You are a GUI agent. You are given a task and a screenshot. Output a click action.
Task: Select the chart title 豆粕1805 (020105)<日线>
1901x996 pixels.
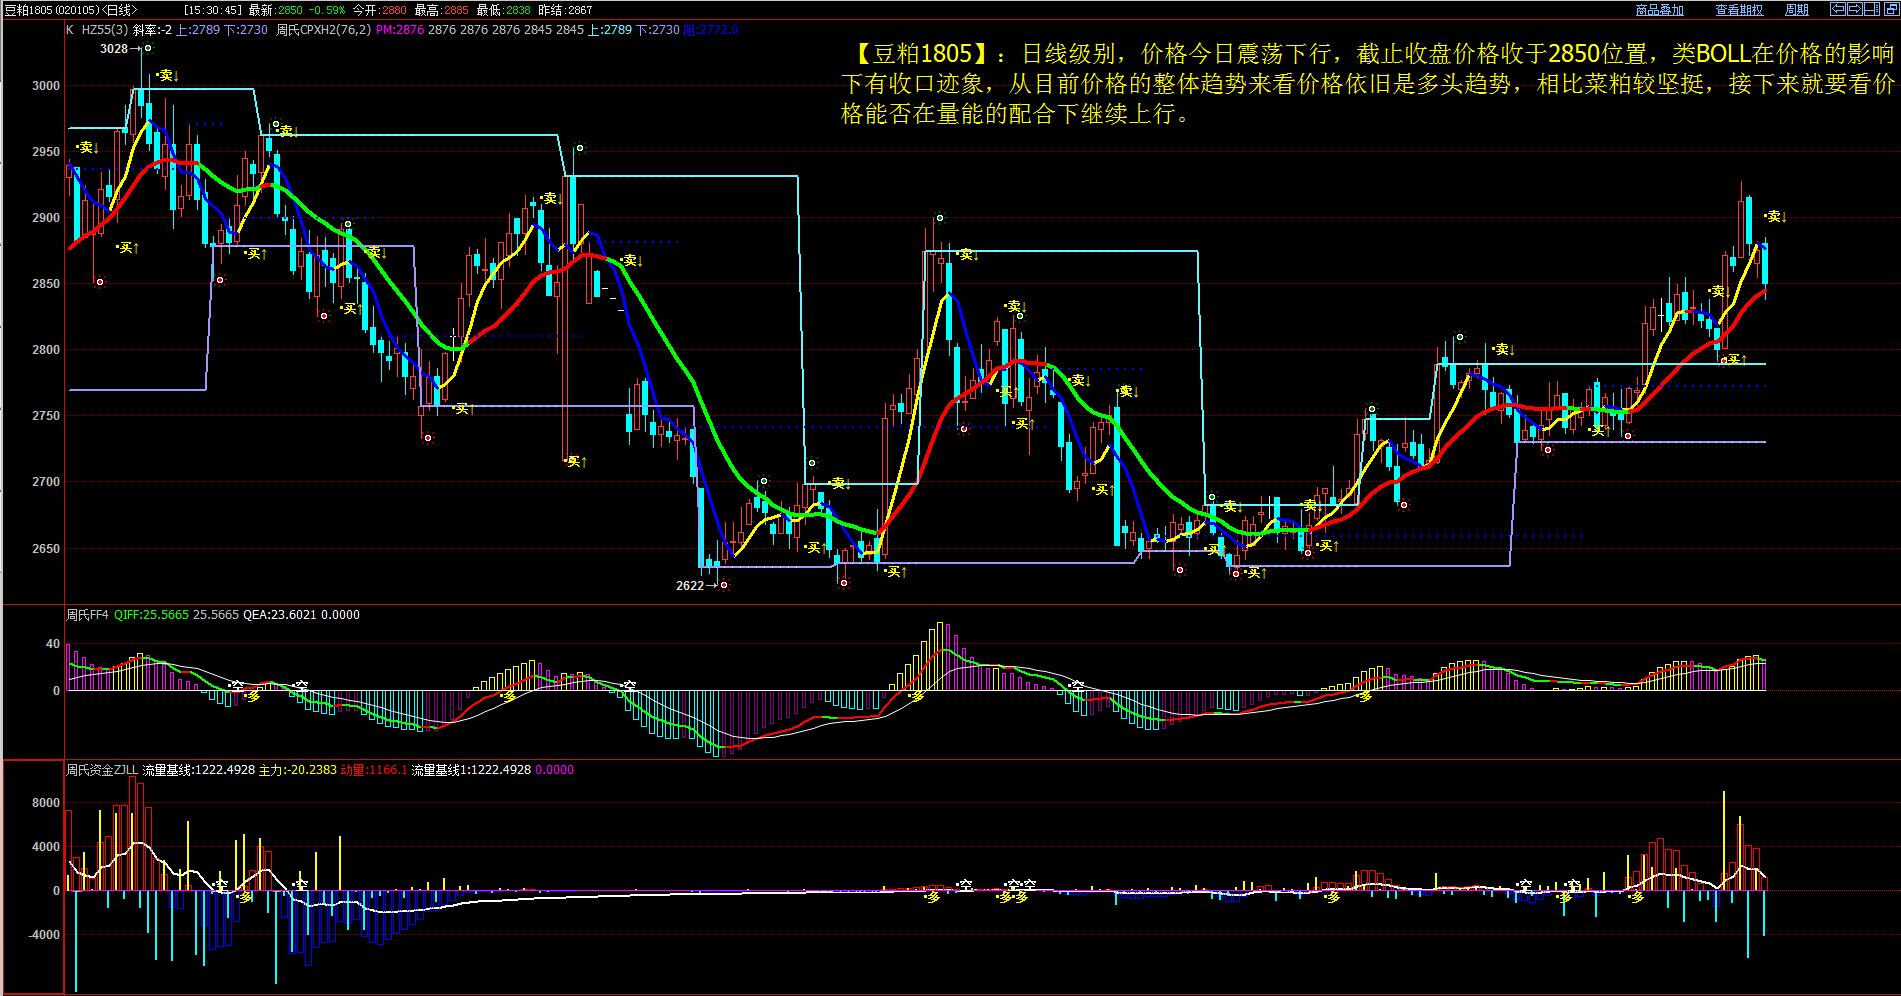[71, 10]
